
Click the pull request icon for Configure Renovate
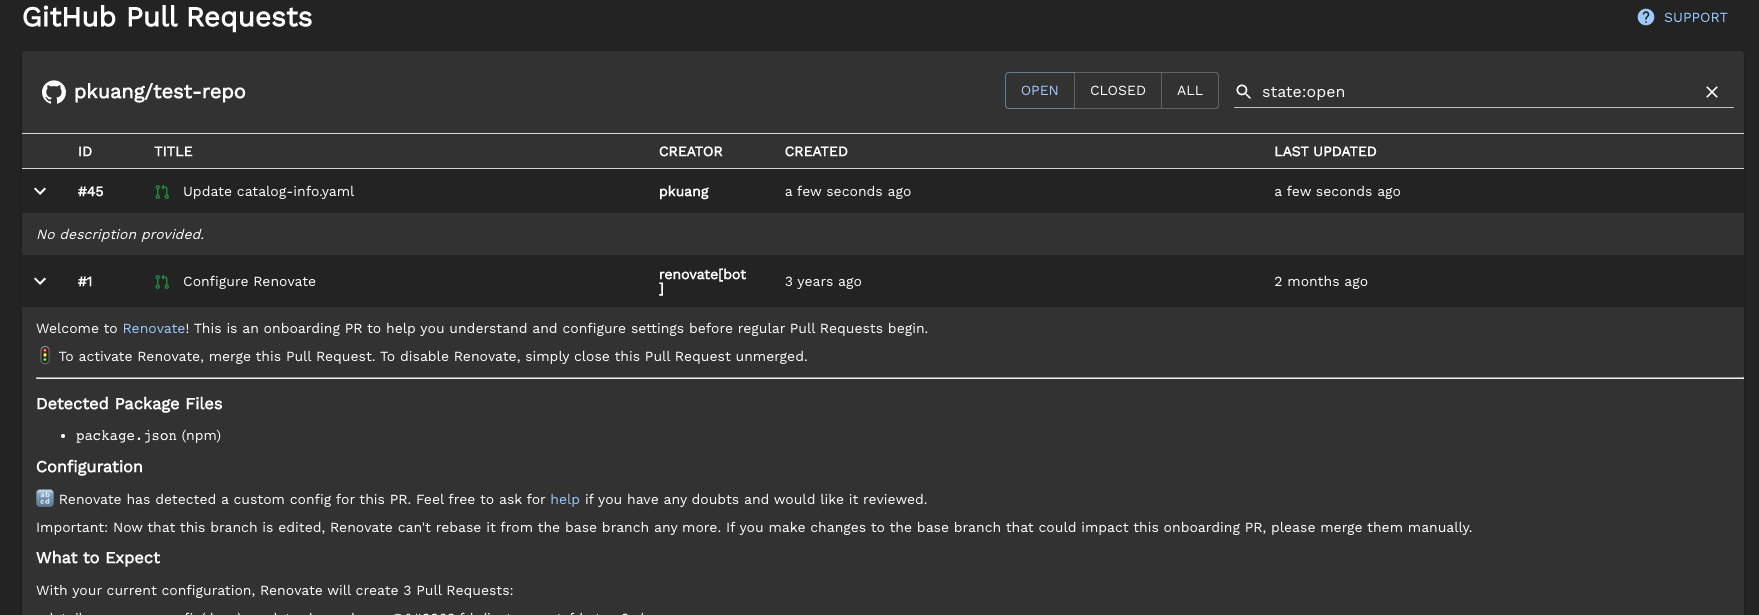tap(162, 281)
